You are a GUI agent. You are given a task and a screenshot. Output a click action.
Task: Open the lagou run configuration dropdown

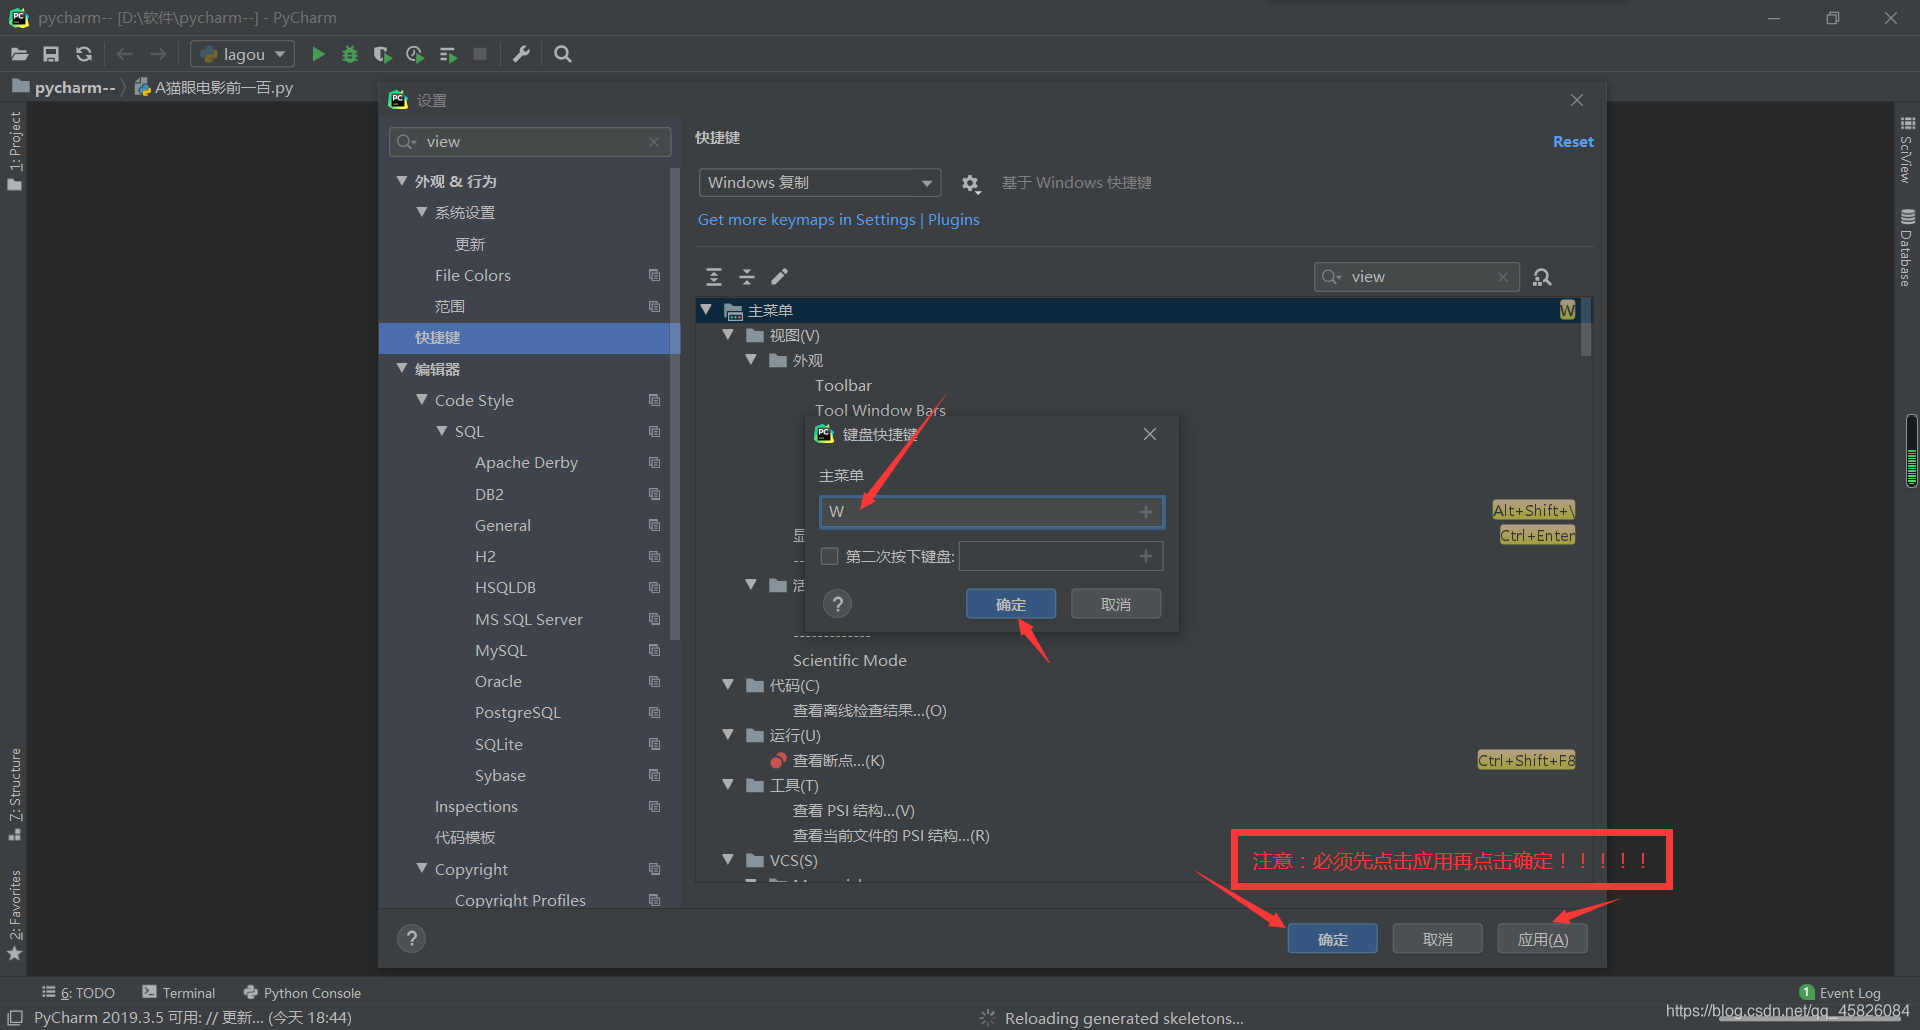coord(243,54)
